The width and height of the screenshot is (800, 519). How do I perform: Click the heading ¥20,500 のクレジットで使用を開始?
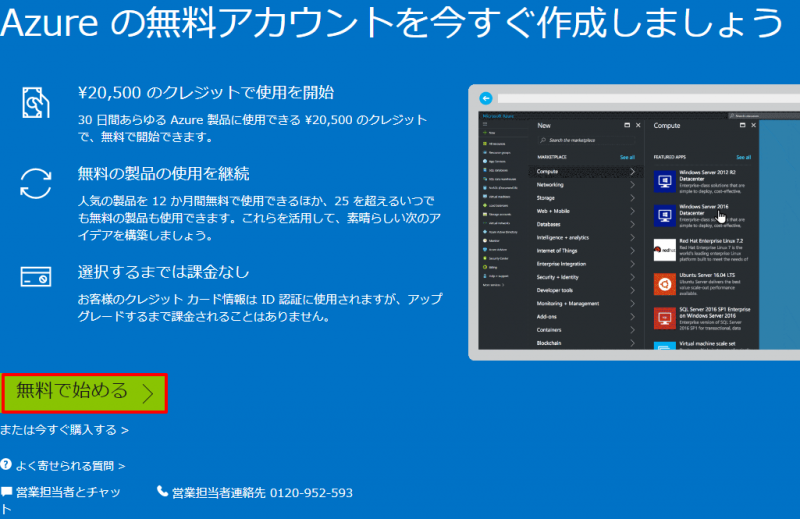pyautogui.click(x=206, y=92)
